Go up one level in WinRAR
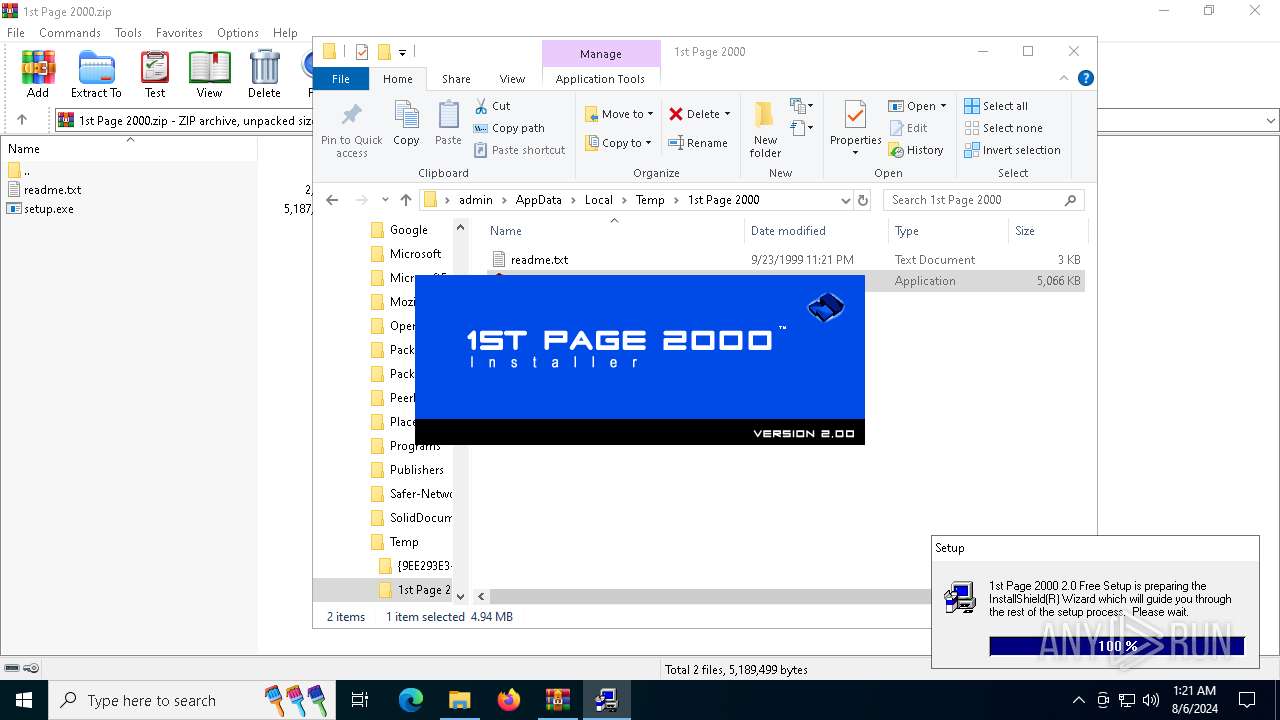The image size is (1280, 720). tap(22, 120)
